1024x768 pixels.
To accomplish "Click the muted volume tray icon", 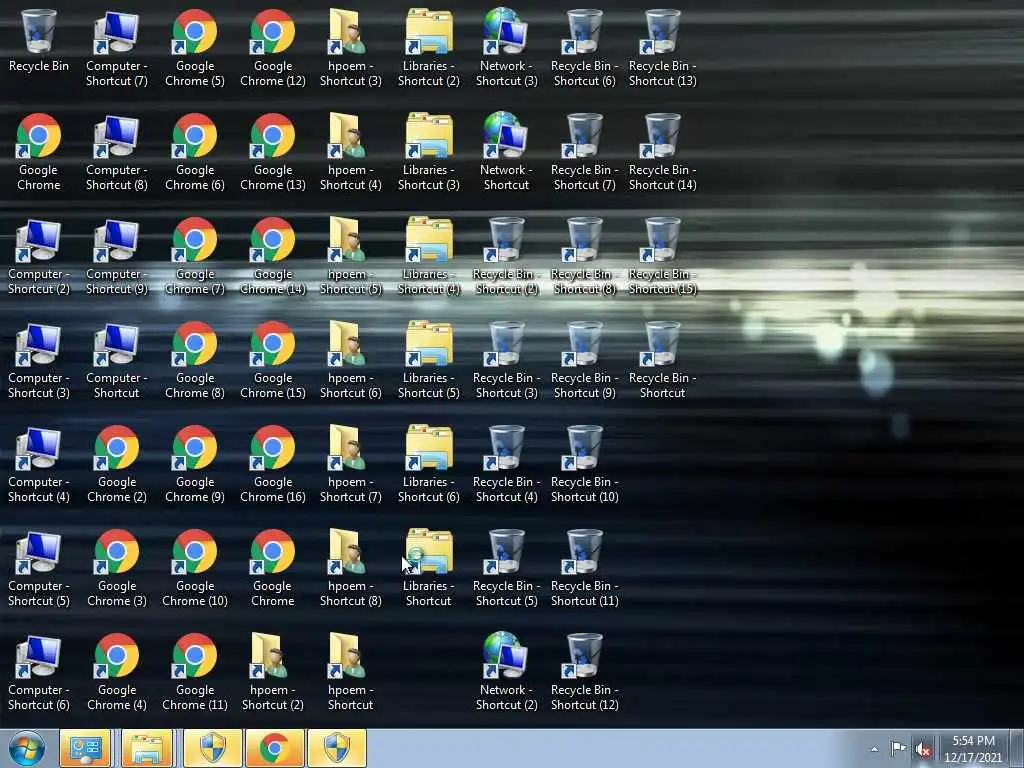I will click(922, 749).
